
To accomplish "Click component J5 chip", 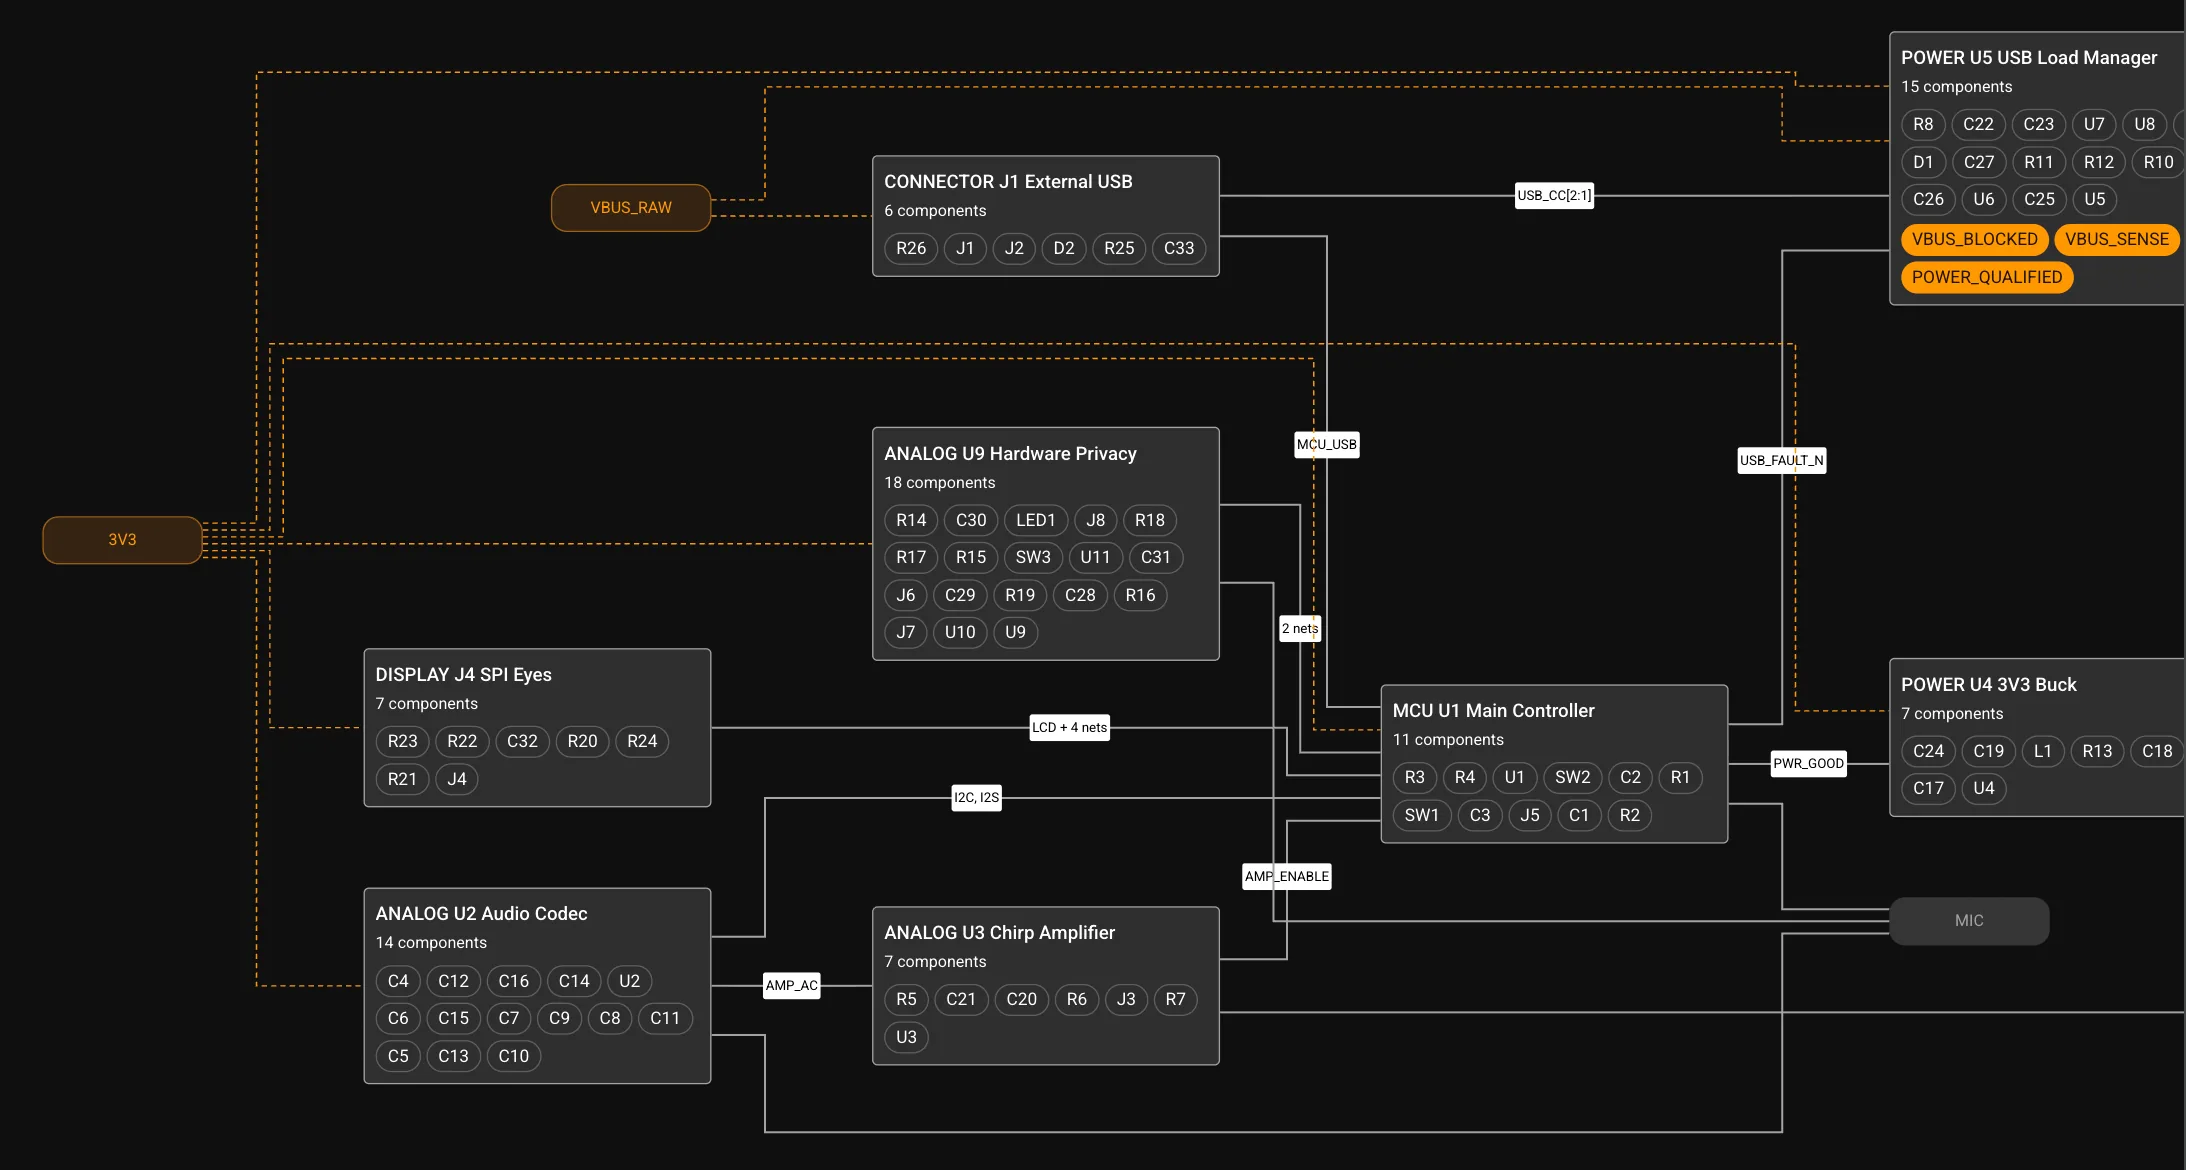I will 1530,816.
